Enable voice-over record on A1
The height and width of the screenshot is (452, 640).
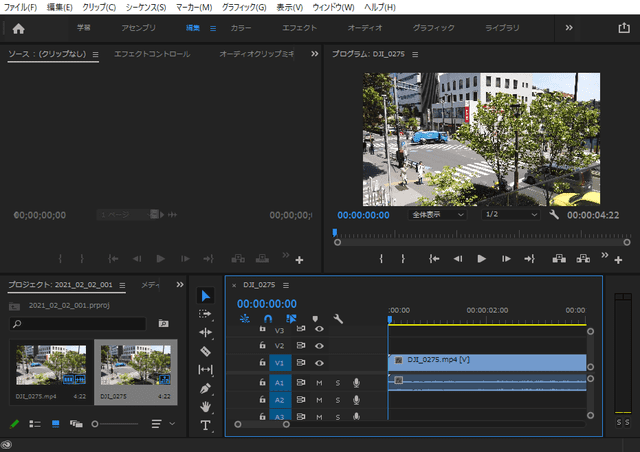click(x=356, y=383)
